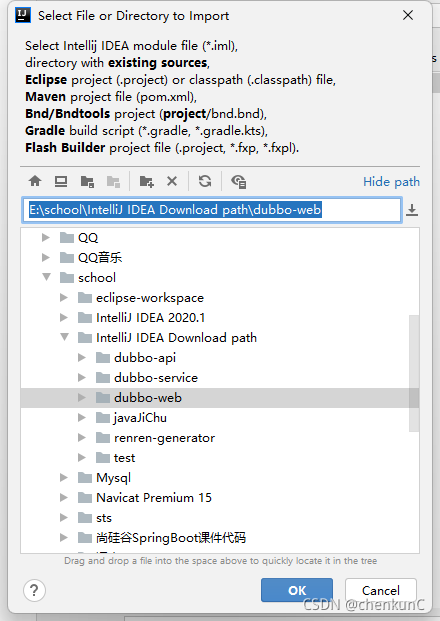Close the Select File dialog window
This screenshot has width=440, height=621.
(x=408, y=15)
